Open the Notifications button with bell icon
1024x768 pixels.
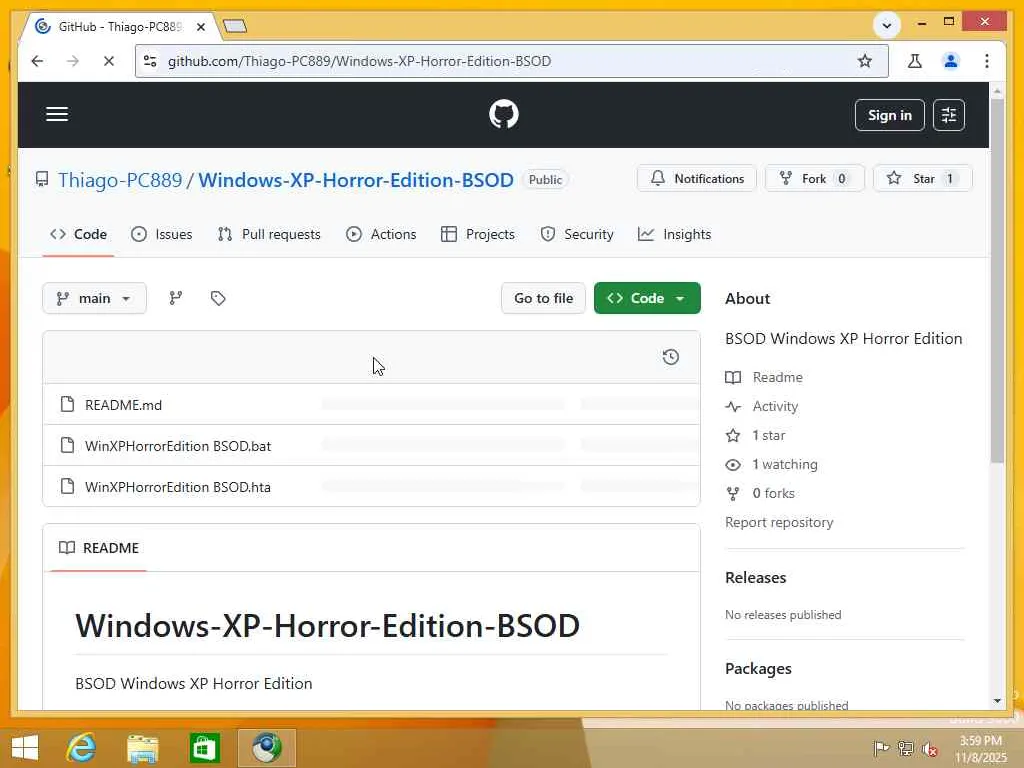coord(696,178)
